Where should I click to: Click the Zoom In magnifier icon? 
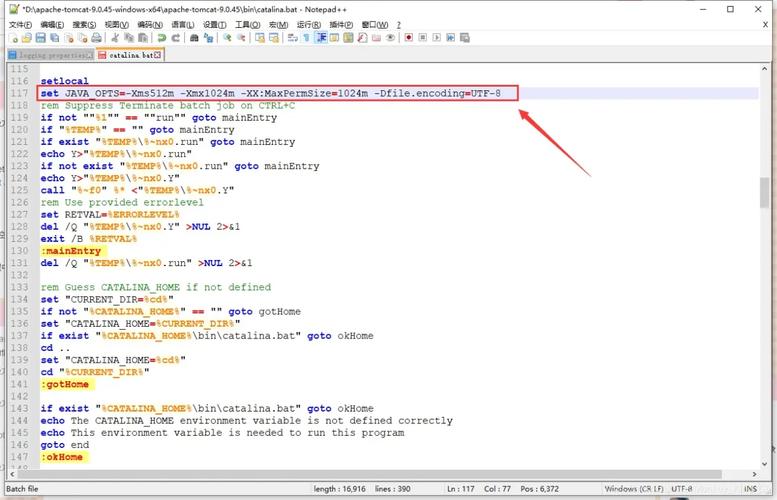(x=227, y=38)
